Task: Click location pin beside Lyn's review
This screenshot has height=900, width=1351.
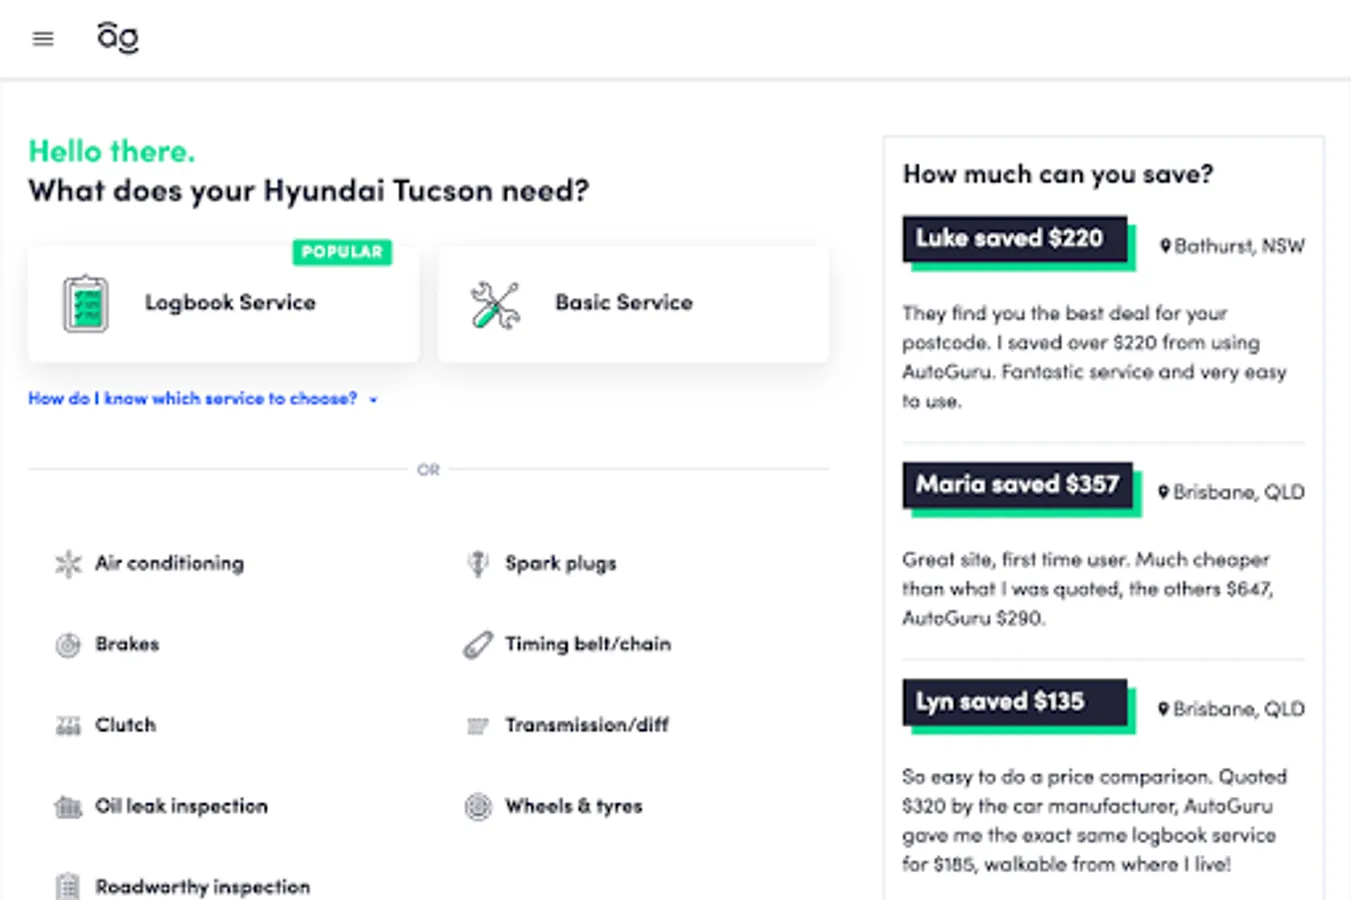Action: pos(1164,709)
